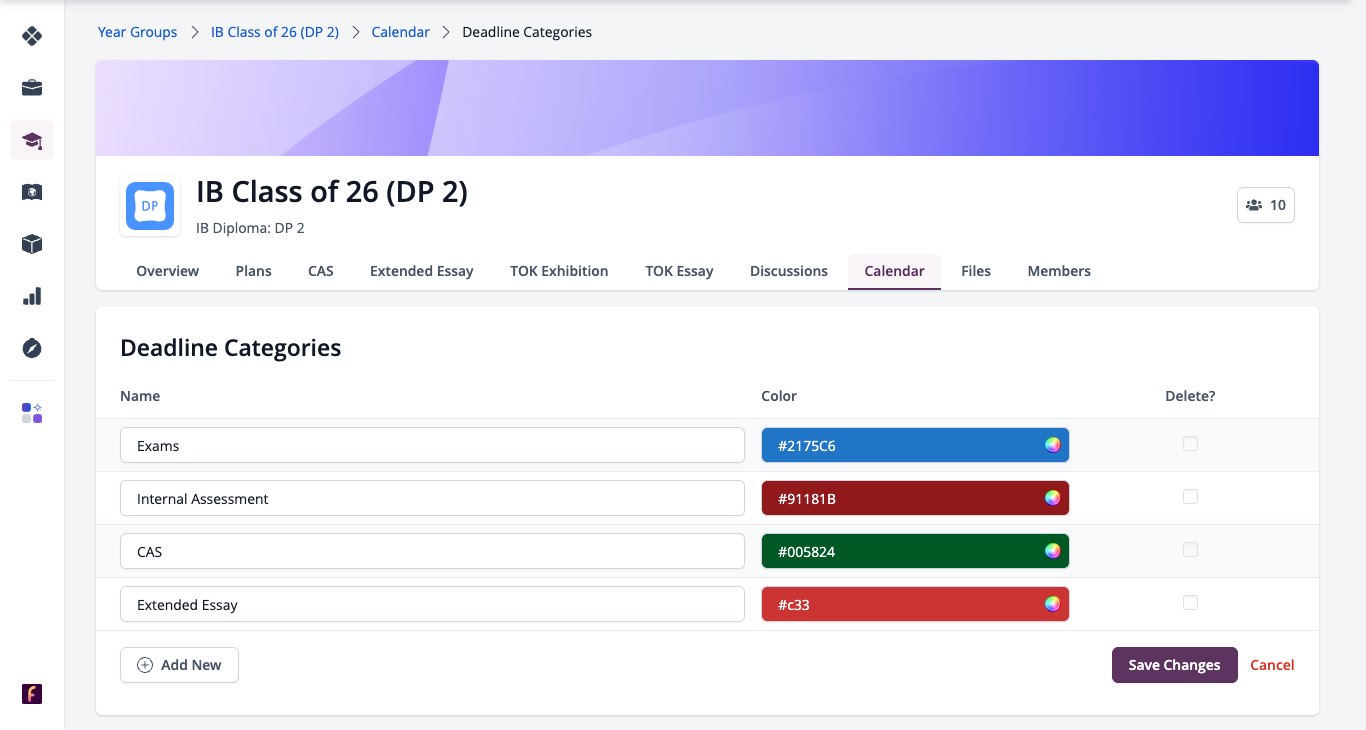The height and width of the screenshot is (730, 1366).
Task: Open the Discussions tab
Action: pos(789,271)
